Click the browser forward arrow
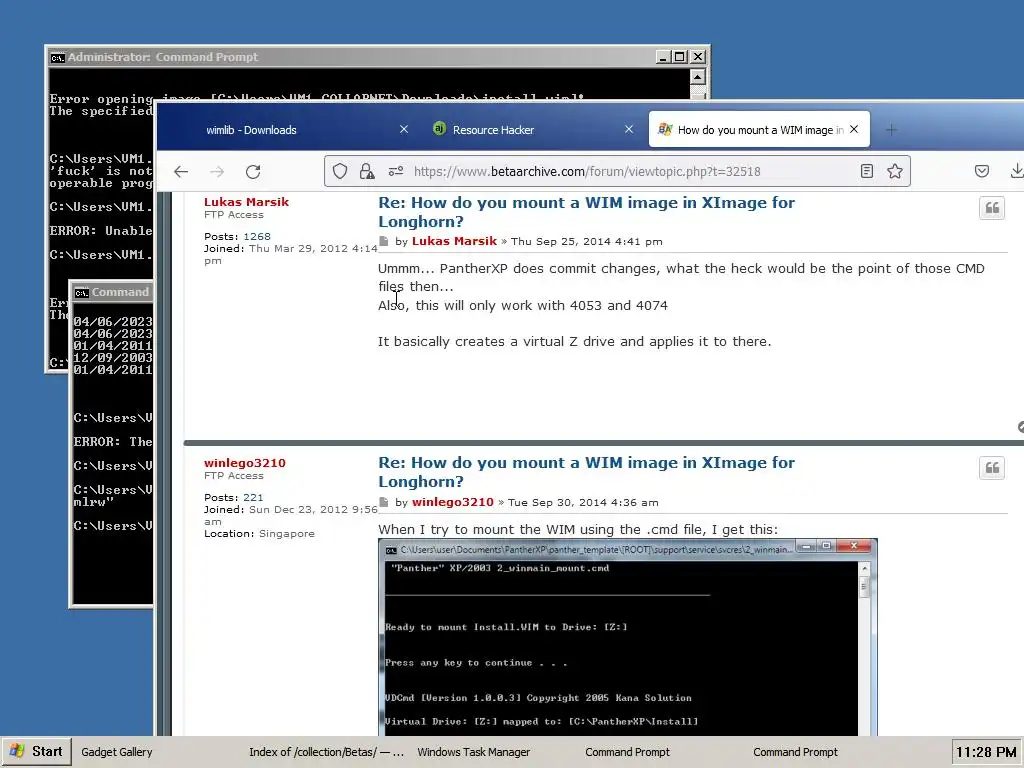1024x768 pixels. point(217,172)
